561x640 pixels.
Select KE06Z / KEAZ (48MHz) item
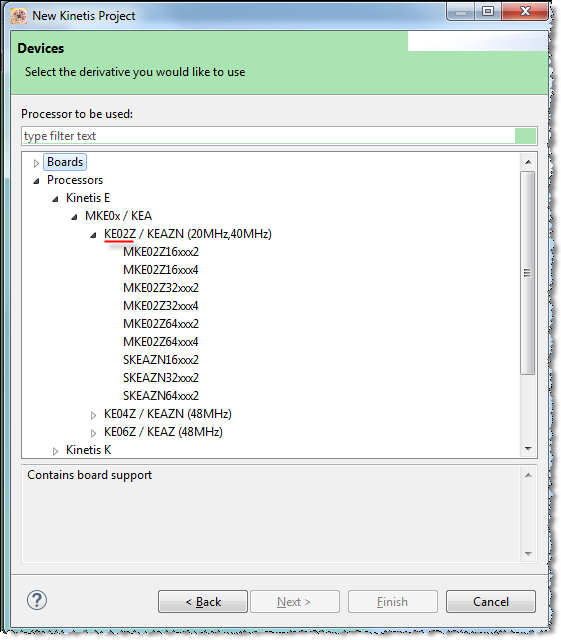point(163,432)
